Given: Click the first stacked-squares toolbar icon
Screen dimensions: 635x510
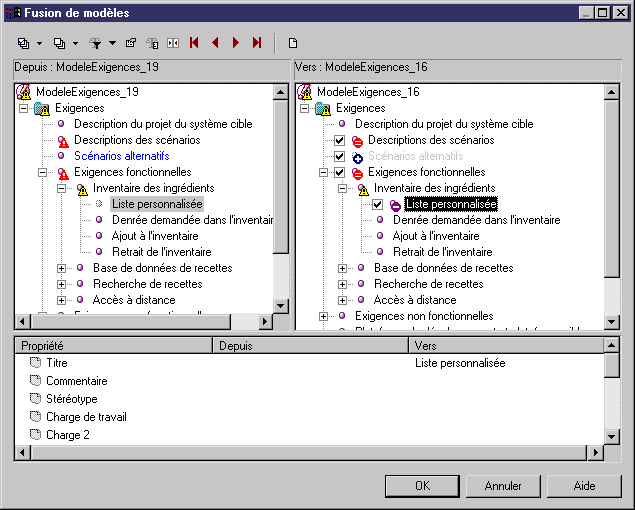Looking at the screenshot, I should pyautogui.click(x=24, y=43).
